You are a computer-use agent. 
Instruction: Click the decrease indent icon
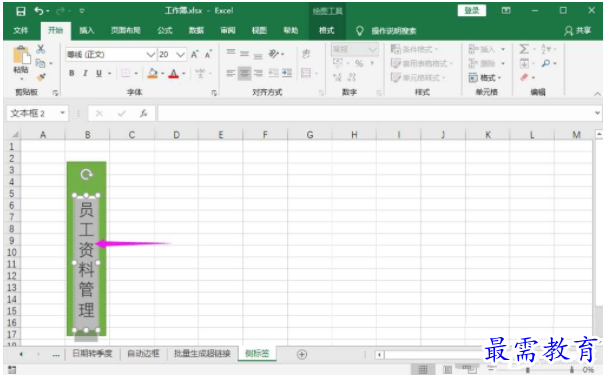point(274,73)
